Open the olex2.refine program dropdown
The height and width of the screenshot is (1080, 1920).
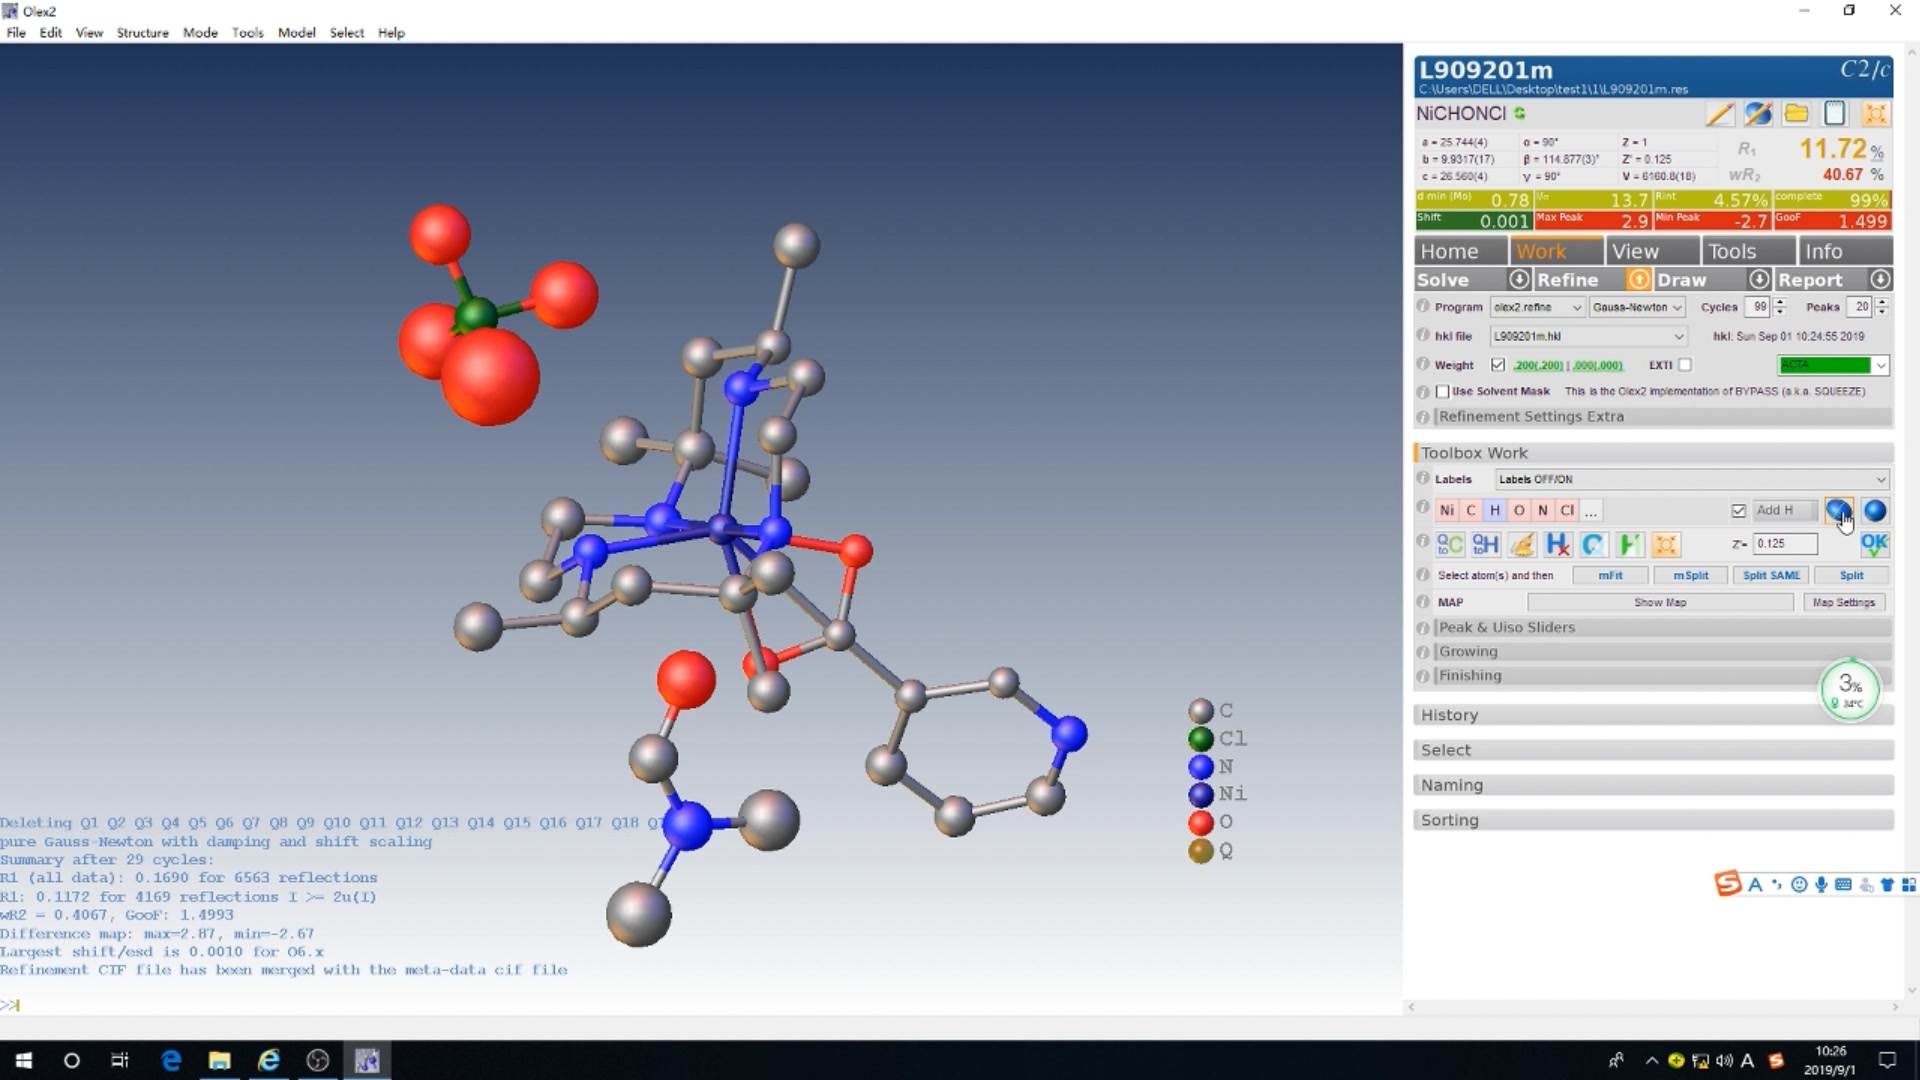click(1537, 308)
